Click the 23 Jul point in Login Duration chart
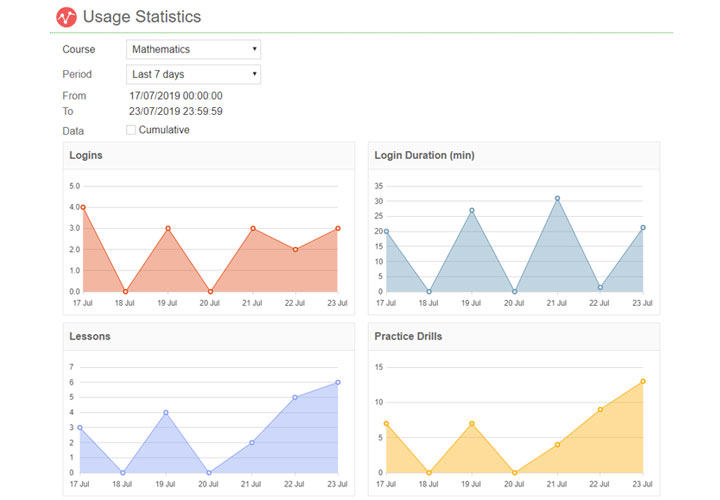 [x=643, y=227]
